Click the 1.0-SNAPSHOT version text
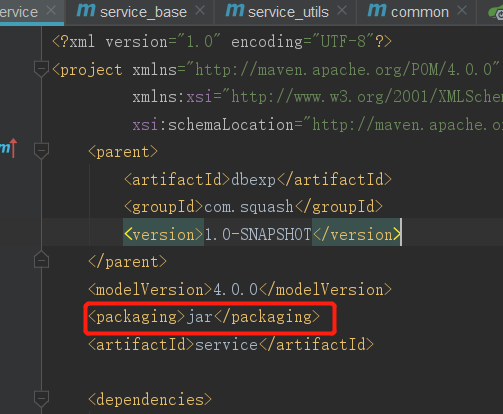 (258, 234)
